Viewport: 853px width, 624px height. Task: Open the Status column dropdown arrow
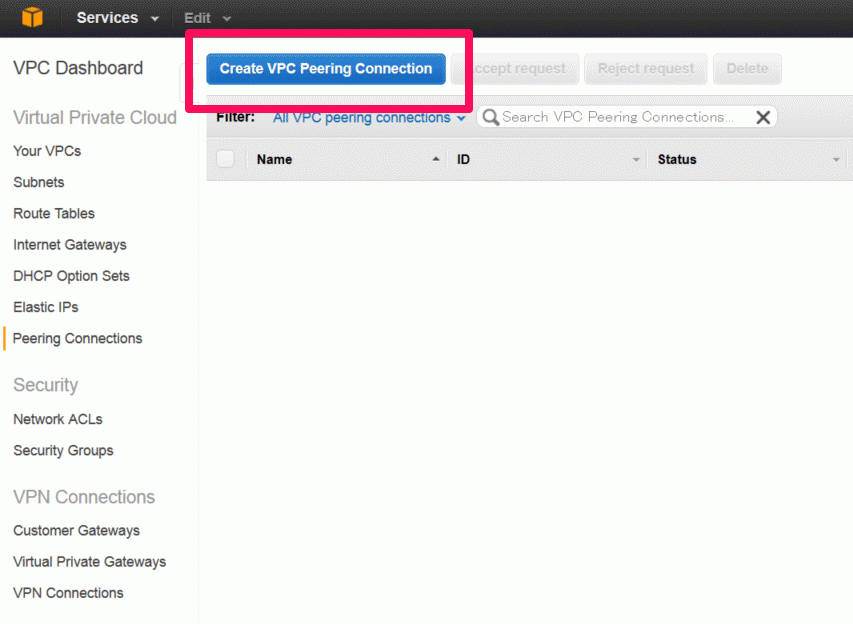(x=836, y=160)
